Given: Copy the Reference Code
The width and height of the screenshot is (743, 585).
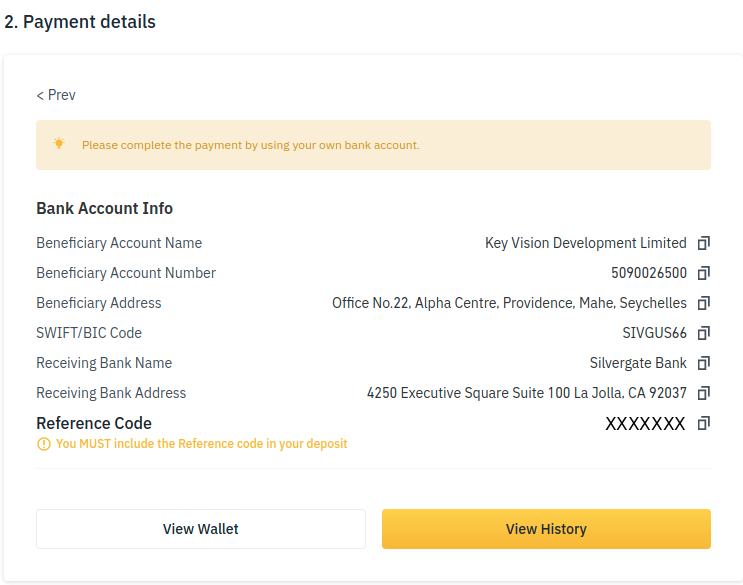Looking at the screenshot, I should tap(704, 423).
